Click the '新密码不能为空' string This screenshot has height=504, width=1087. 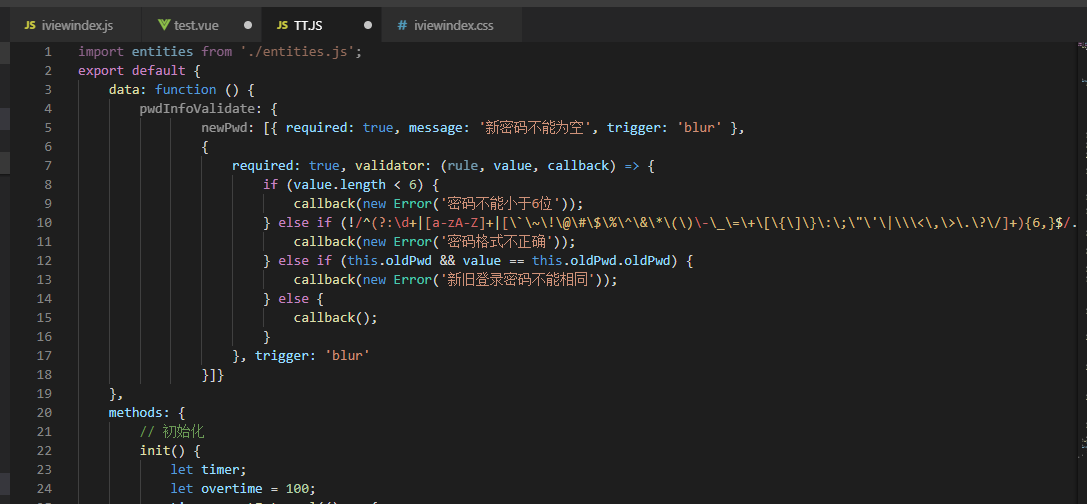point(539,128)
